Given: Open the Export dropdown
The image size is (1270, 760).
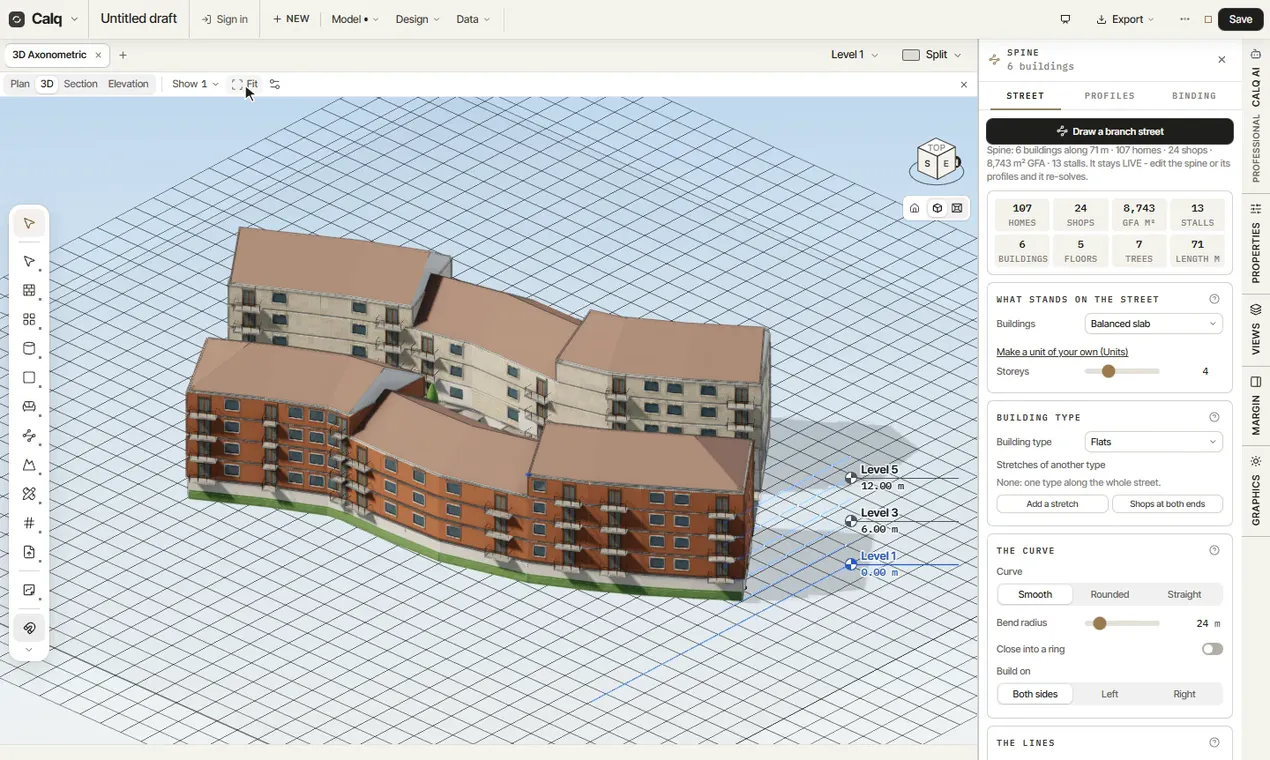Looking at the screenshot, I should click(x=1126, y=19).
